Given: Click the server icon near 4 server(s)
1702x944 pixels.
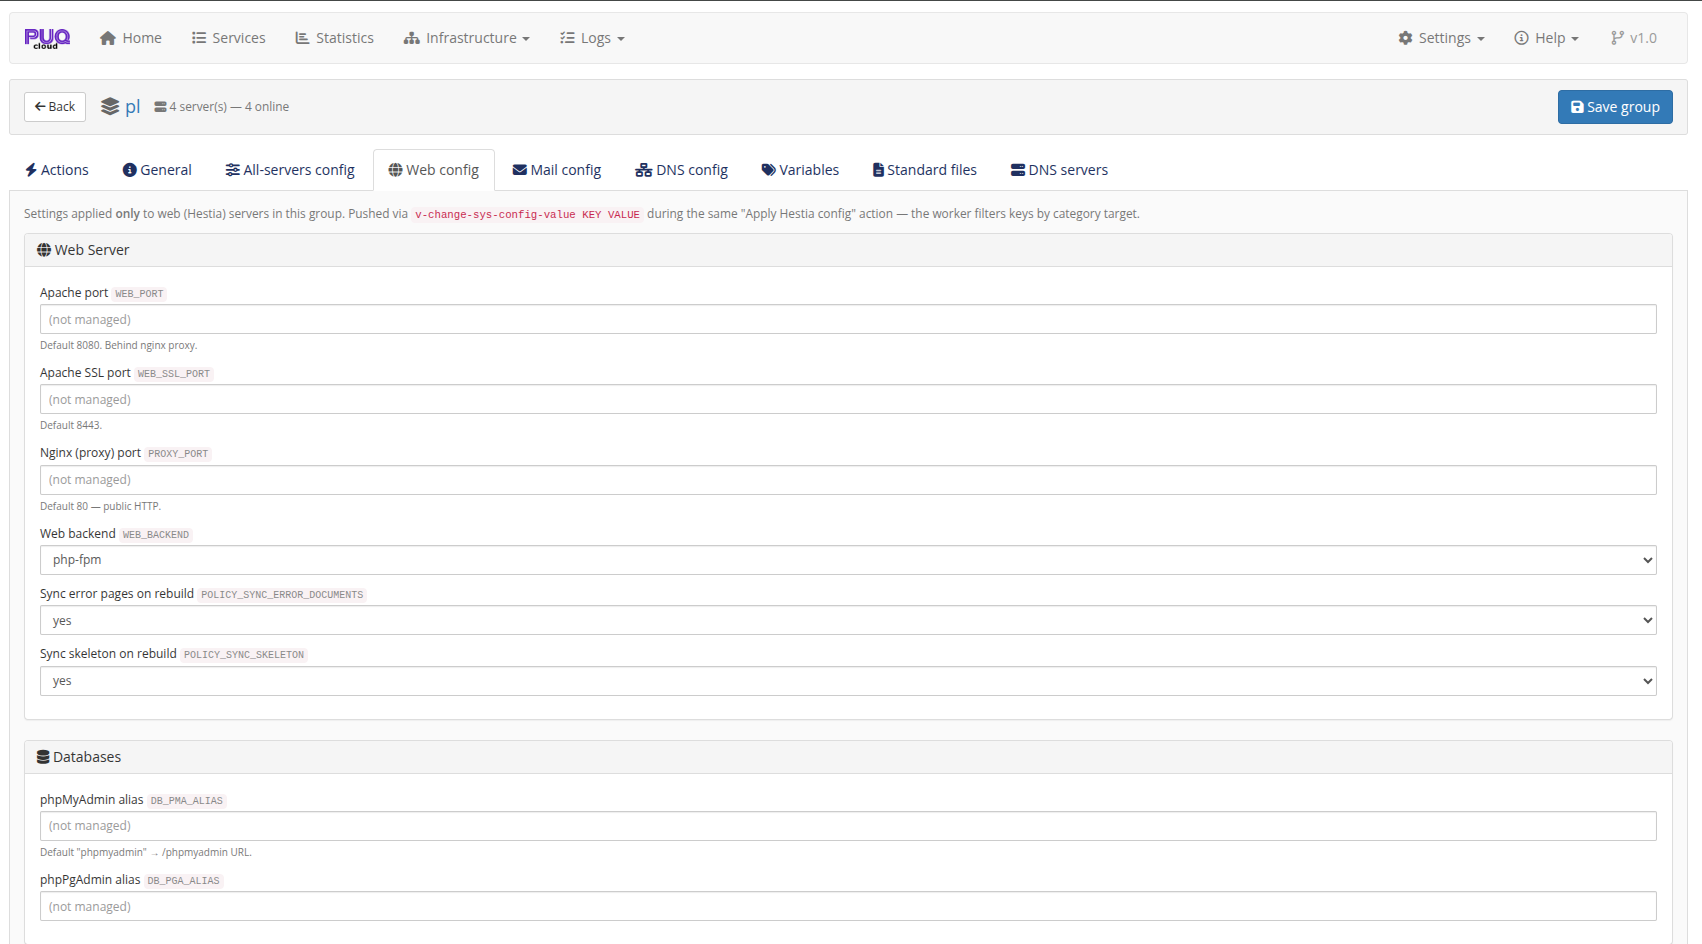Looking at the screenshot, I should 160,107.
